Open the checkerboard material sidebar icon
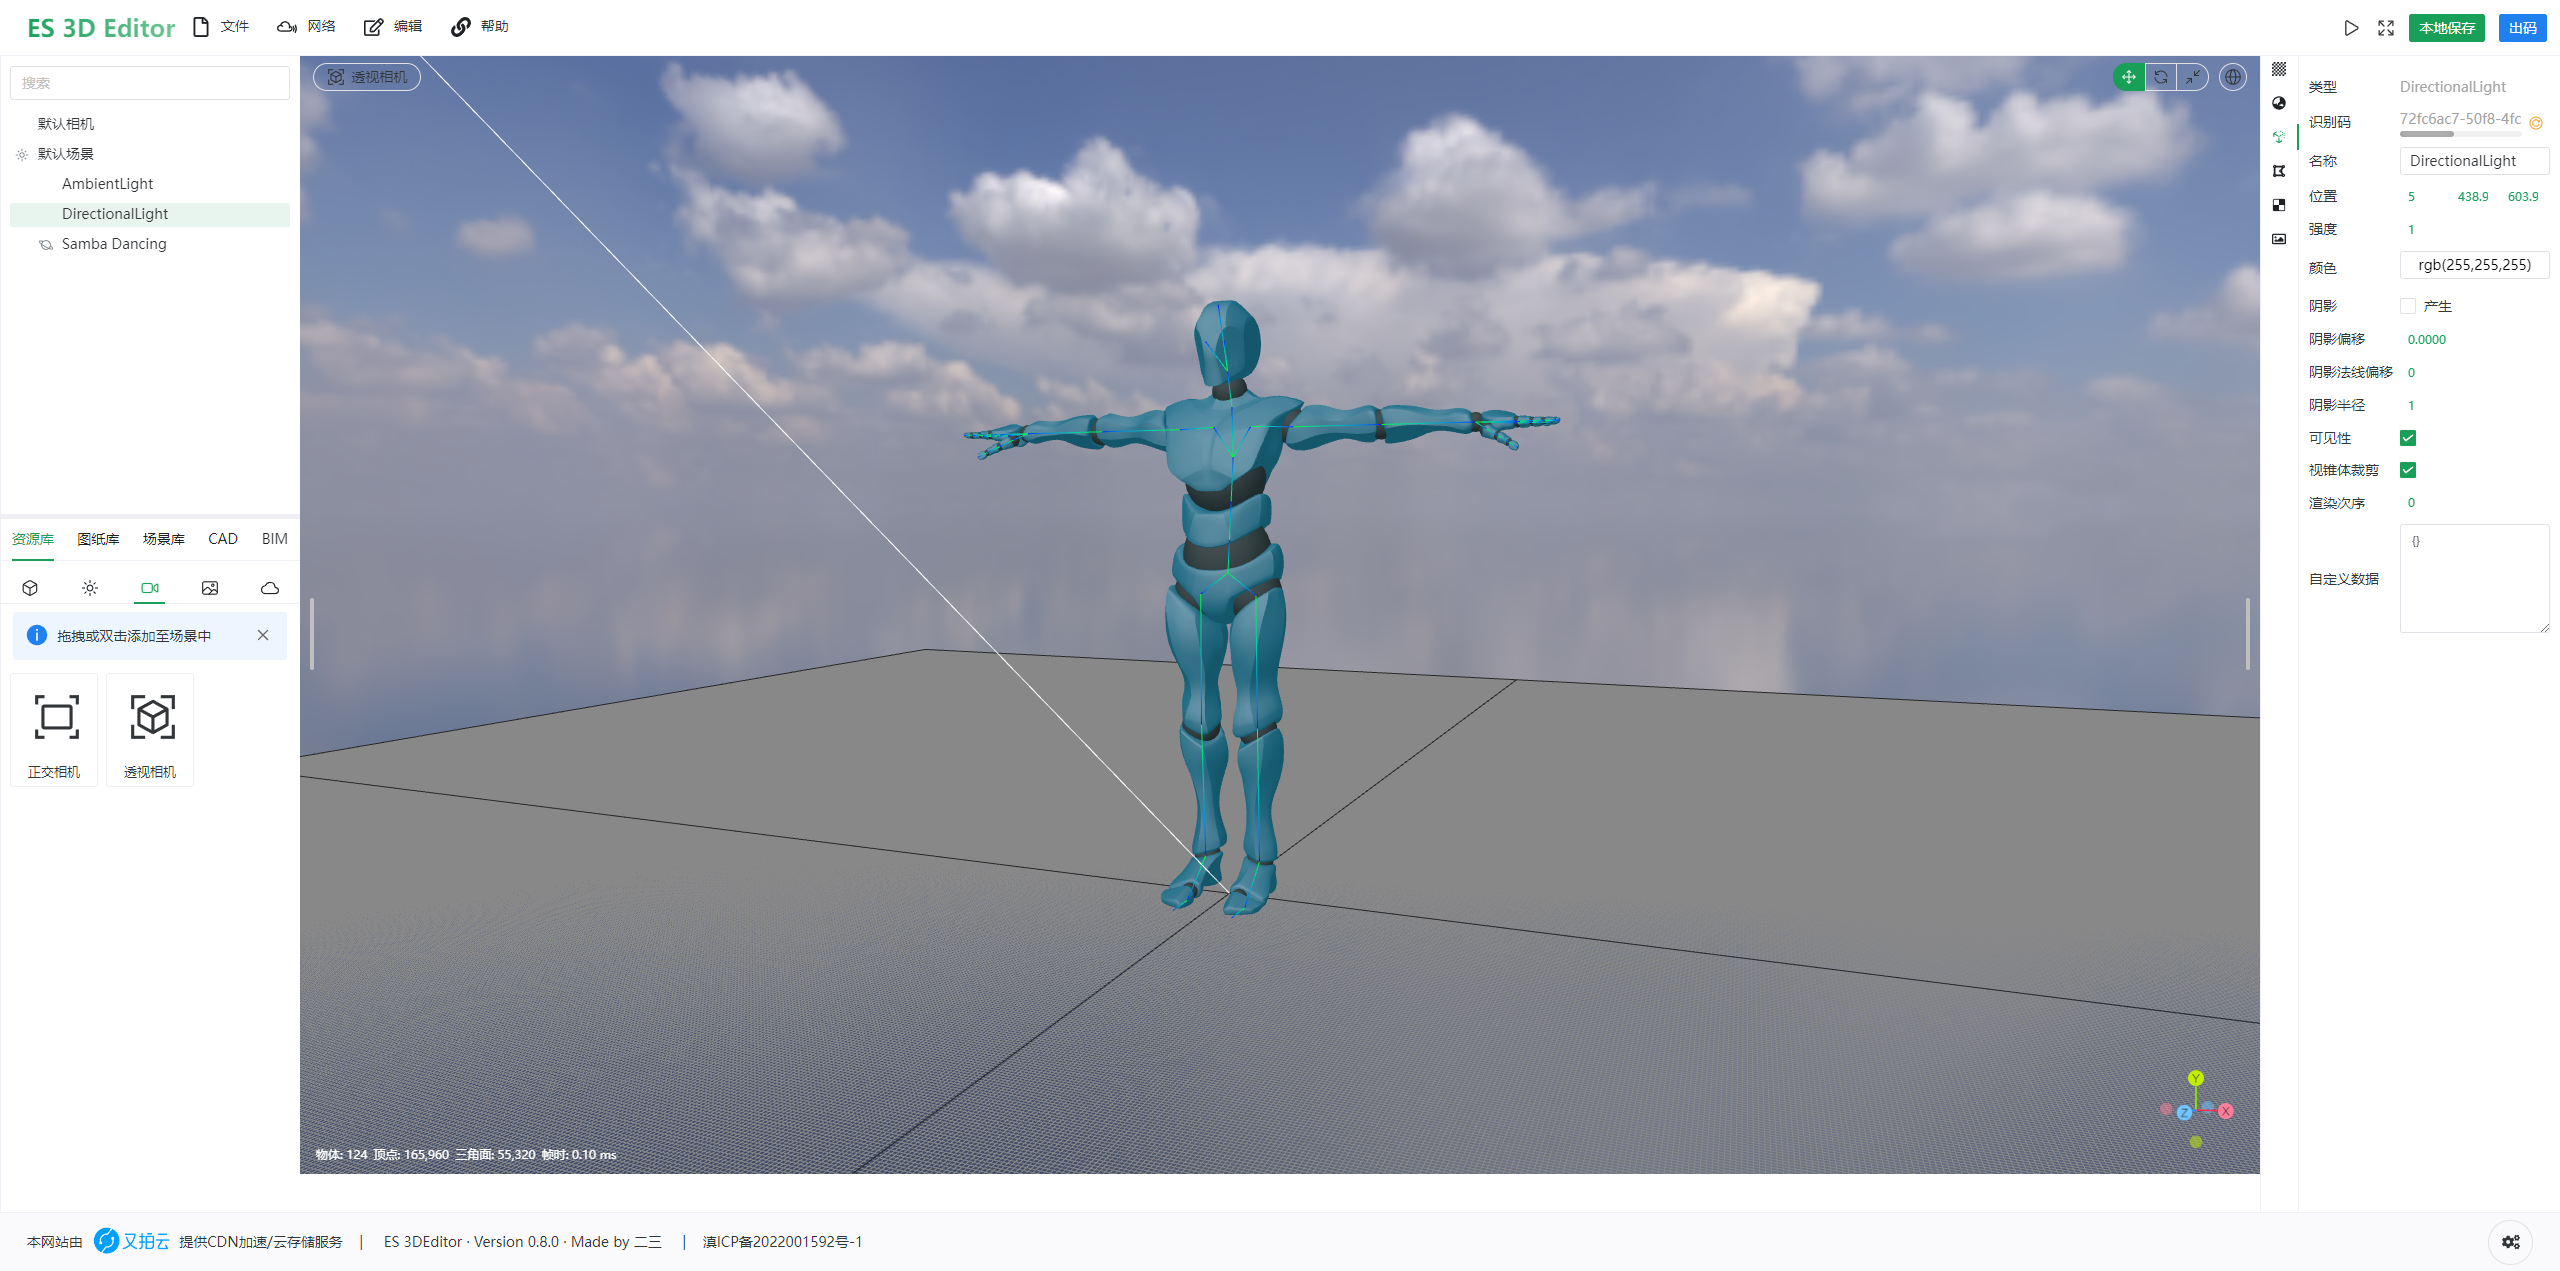 point(2279,205)
